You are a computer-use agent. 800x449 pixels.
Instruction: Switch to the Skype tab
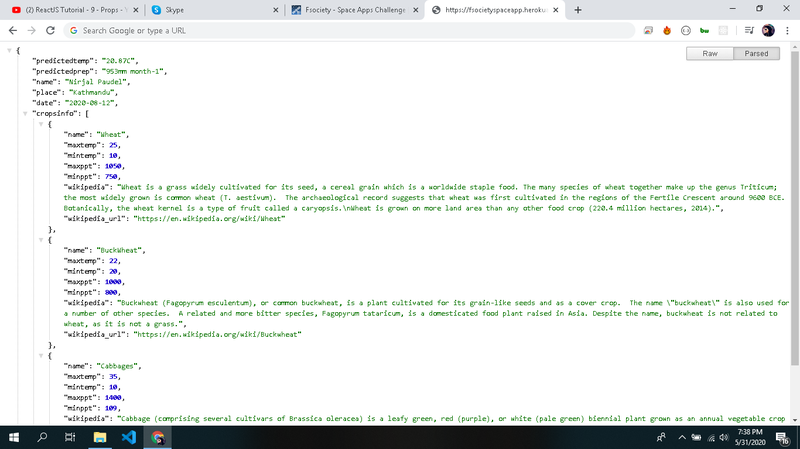[214, 10]
